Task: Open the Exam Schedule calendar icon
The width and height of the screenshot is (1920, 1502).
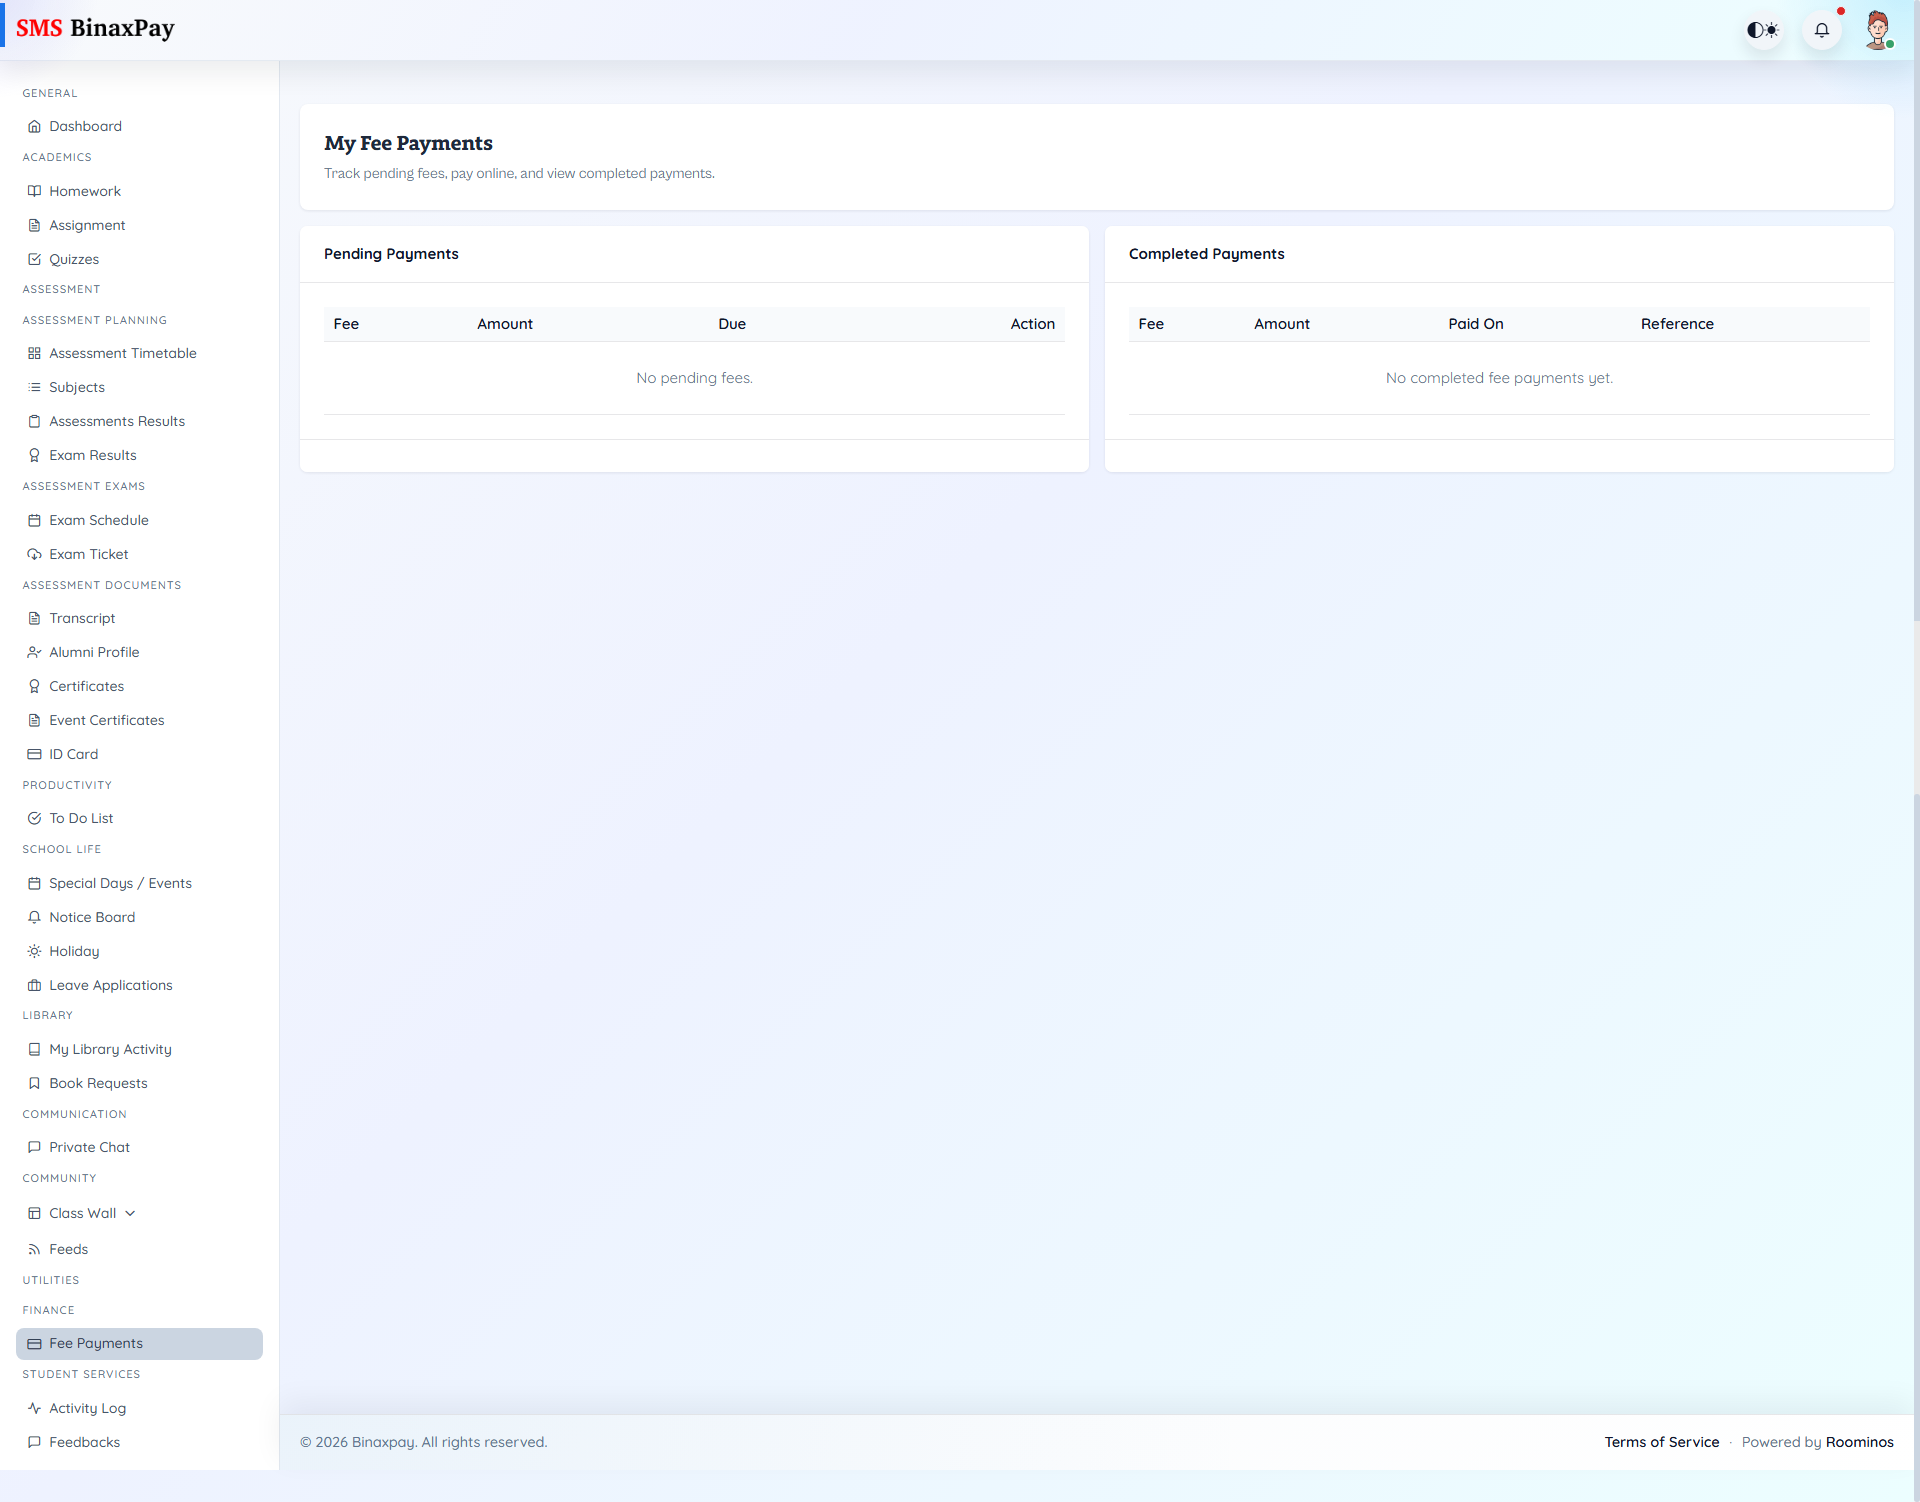Action: click(x=34, y=520)
